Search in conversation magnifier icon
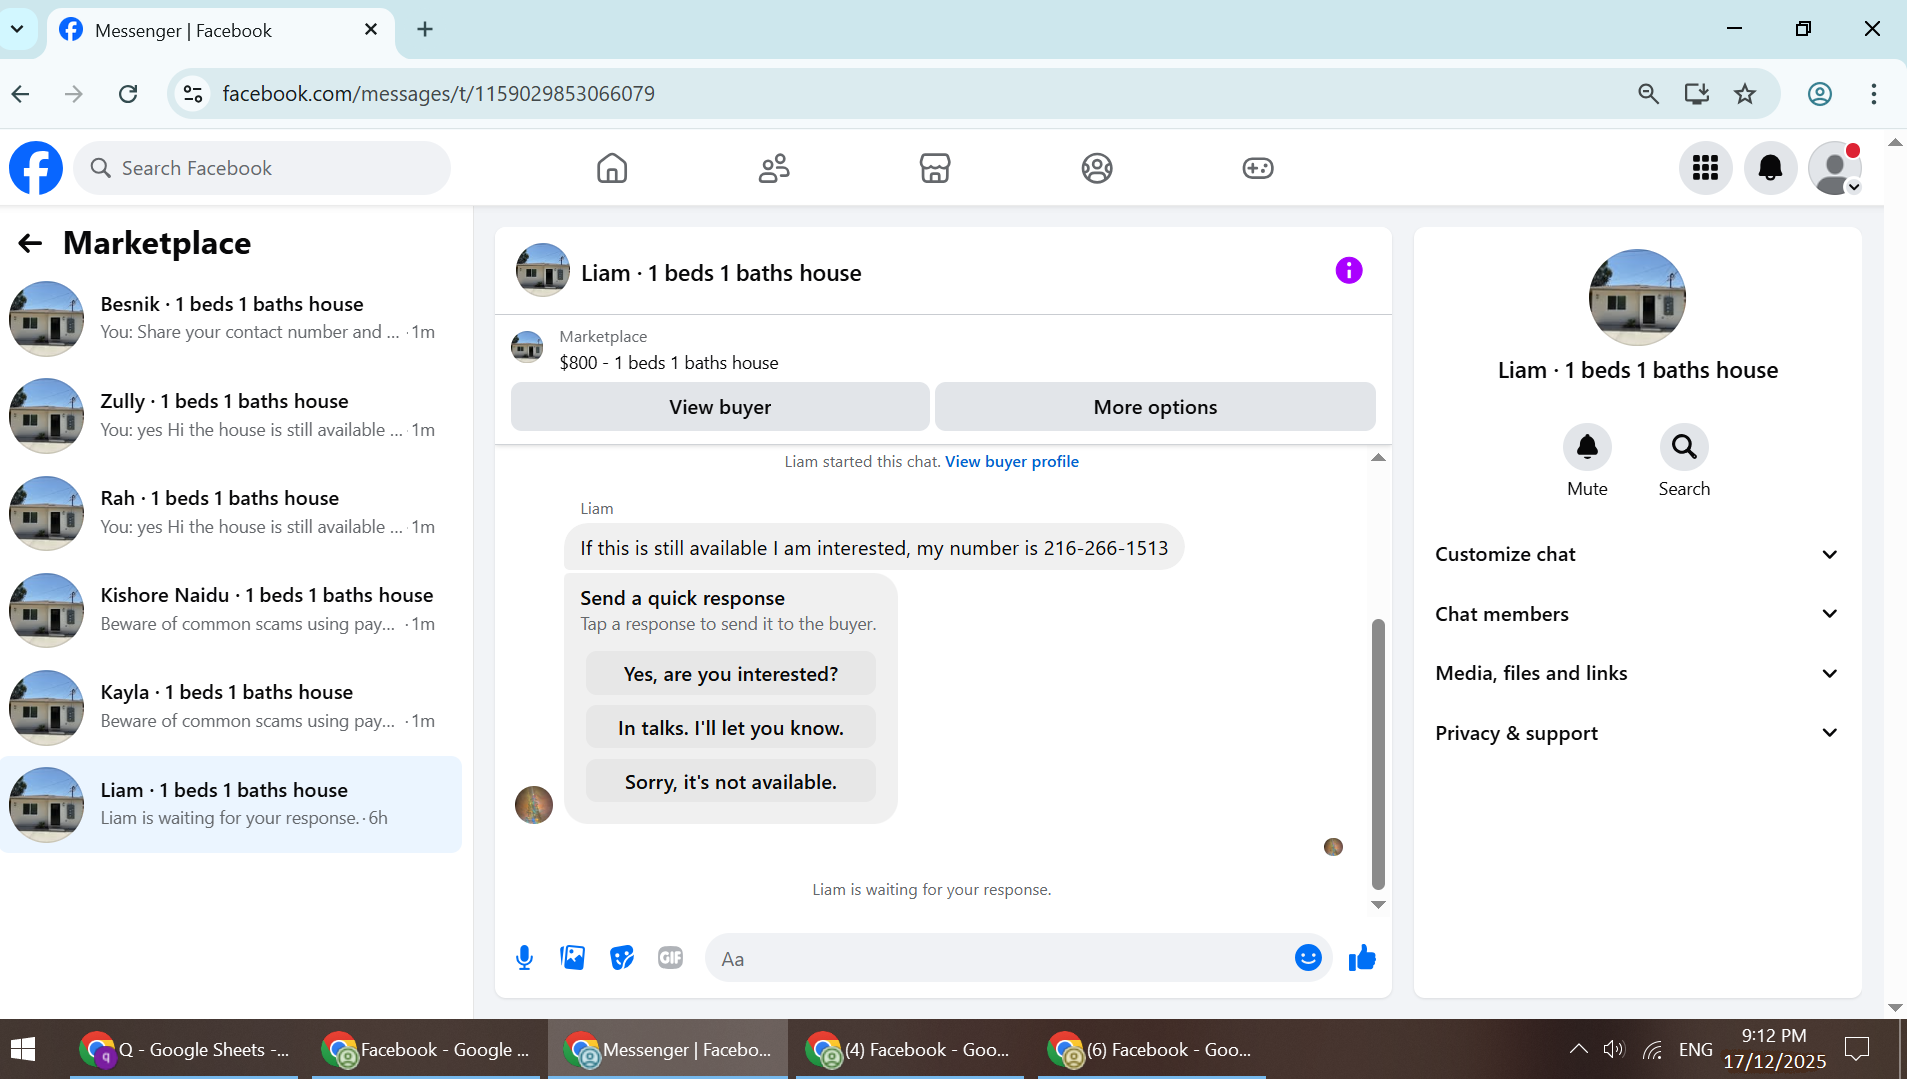This screenshot has width=1907, height=1079. [x=1684, y=447]
